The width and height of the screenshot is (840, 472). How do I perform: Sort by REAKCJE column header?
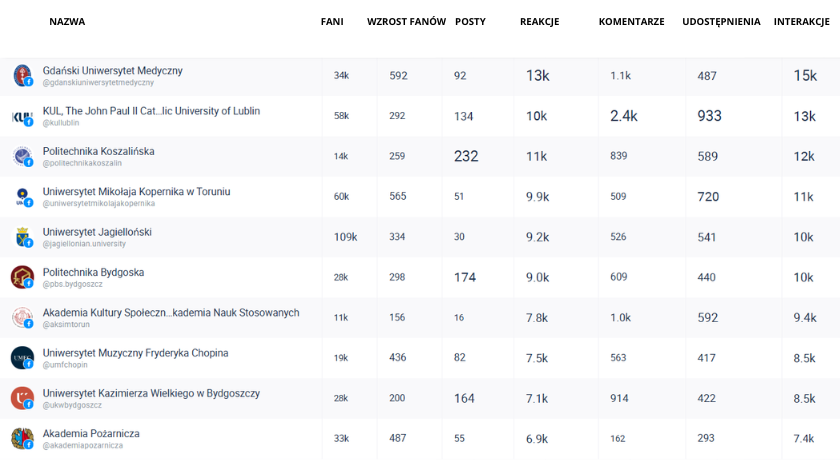(x=539, y=21)
